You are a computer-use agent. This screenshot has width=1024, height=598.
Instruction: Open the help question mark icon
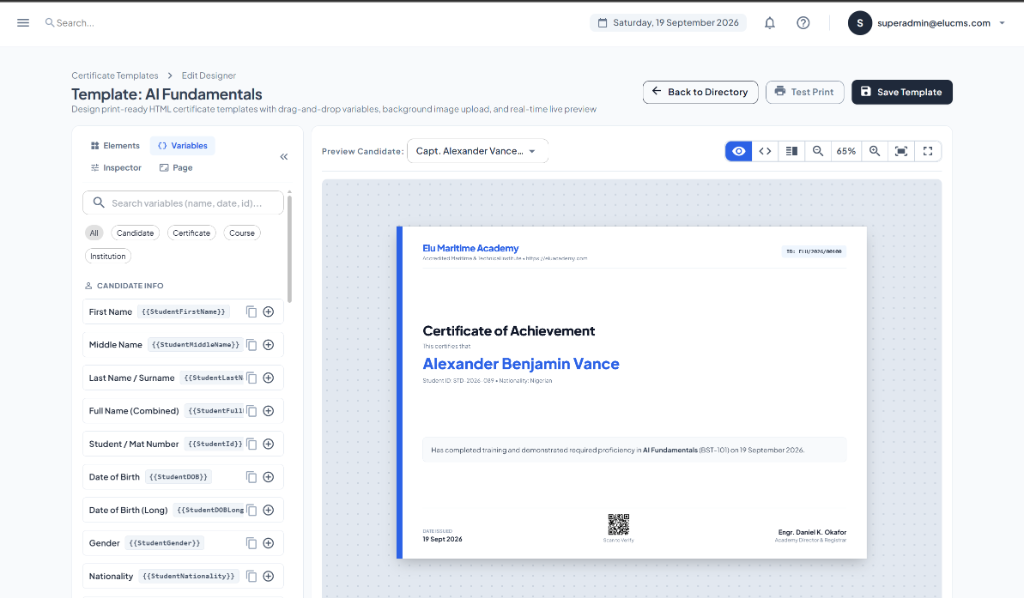(803, 23)
